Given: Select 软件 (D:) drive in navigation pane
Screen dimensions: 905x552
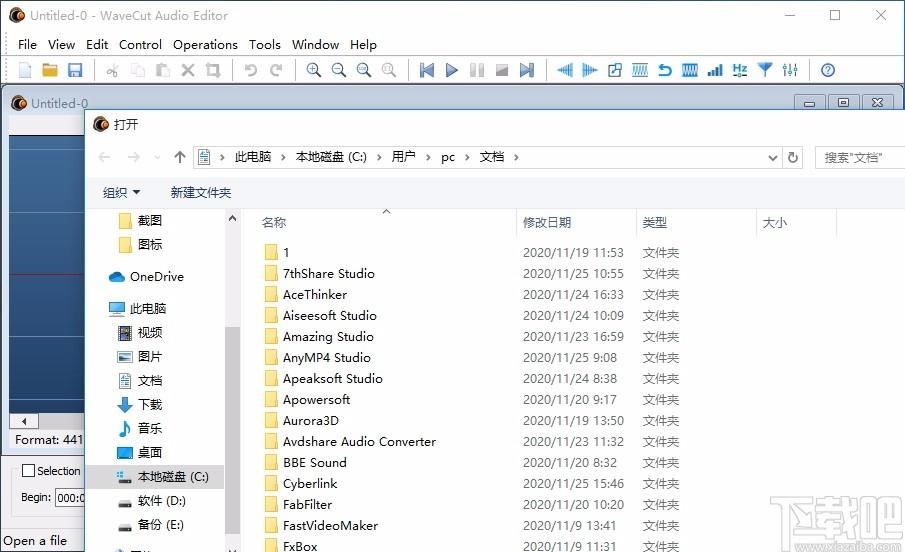Looking at the screenshot, I should (152, 501).
